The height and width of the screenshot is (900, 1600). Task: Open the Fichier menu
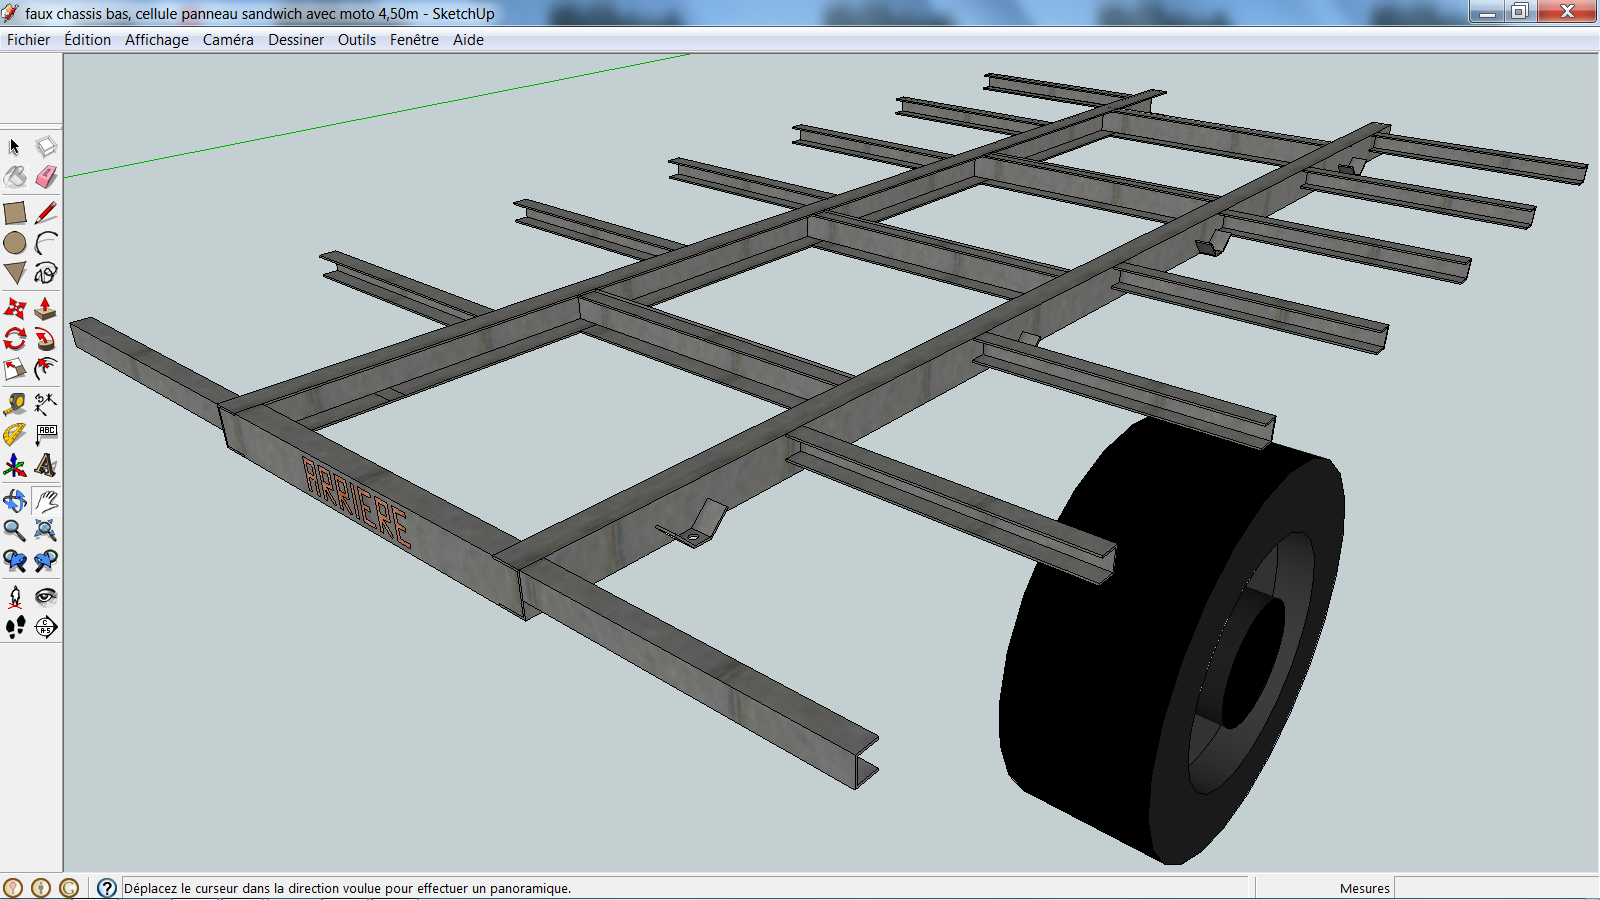28,40
